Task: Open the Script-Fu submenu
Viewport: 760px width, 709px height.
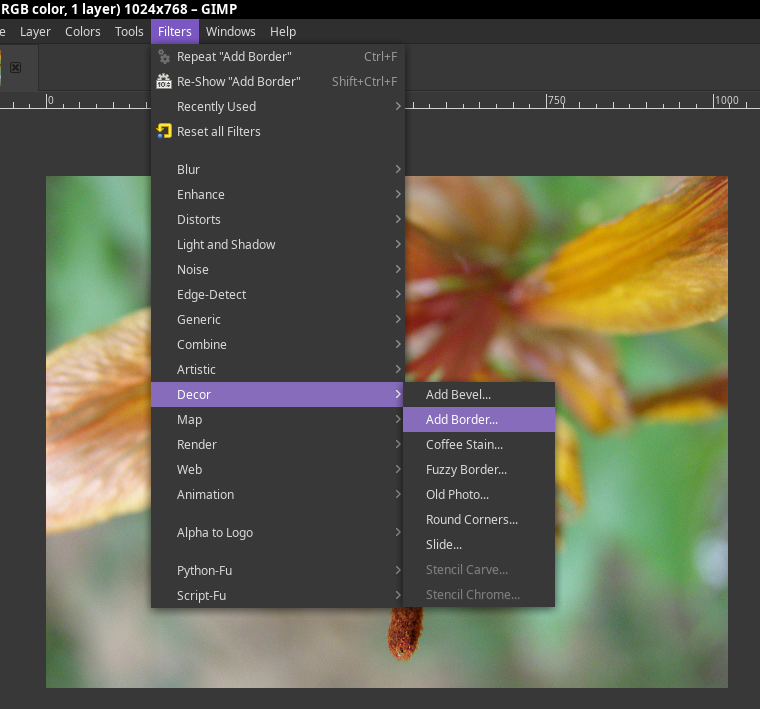Action: pos(278,596)
